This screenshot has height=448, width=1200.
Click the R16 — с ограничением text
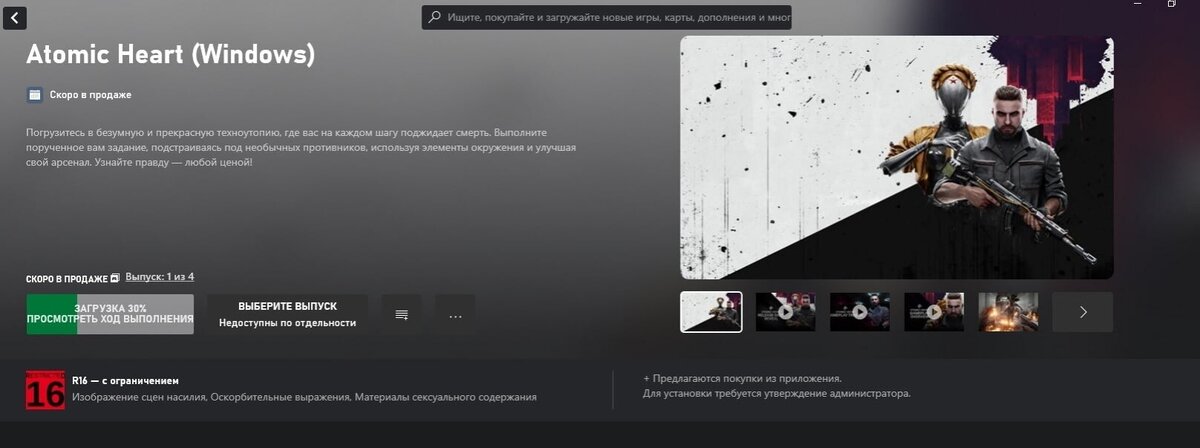click(125, 381)
